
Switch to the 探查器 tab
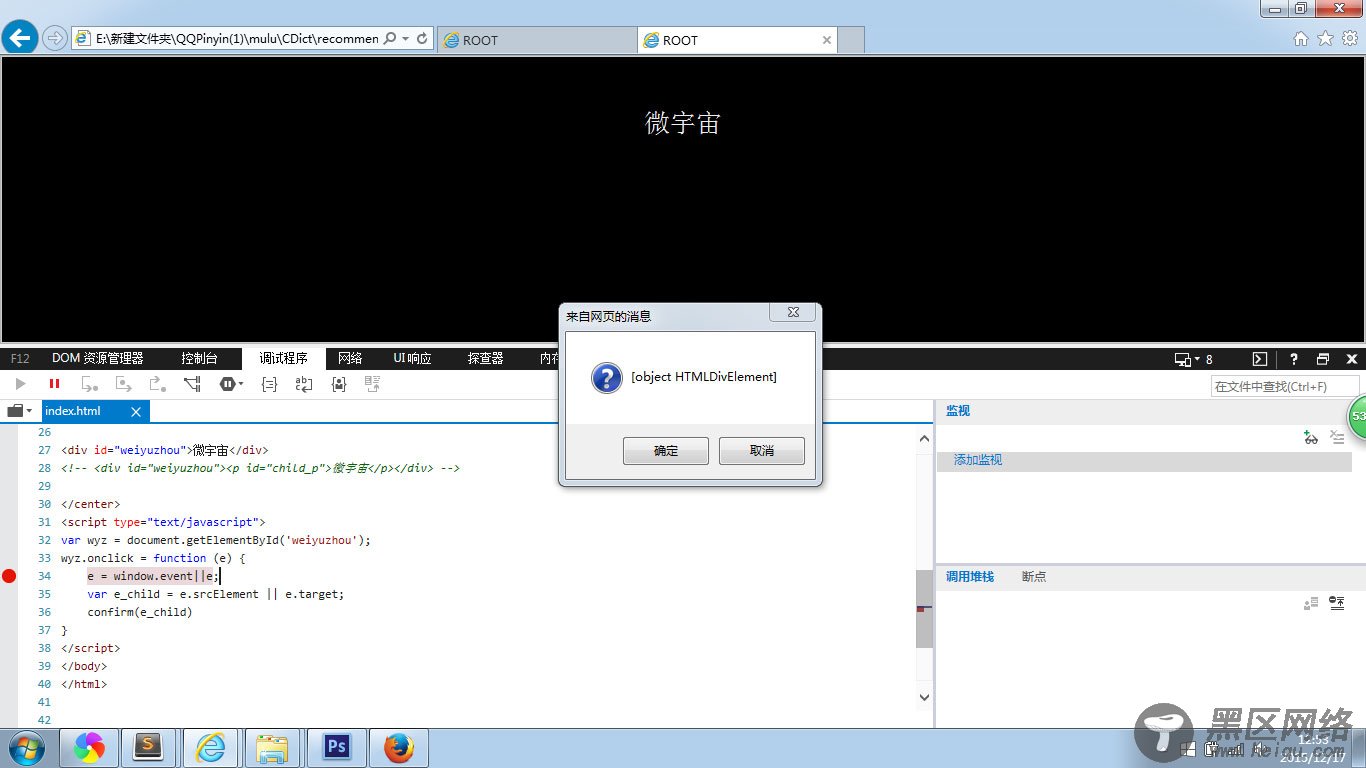[x=485, y=359]
